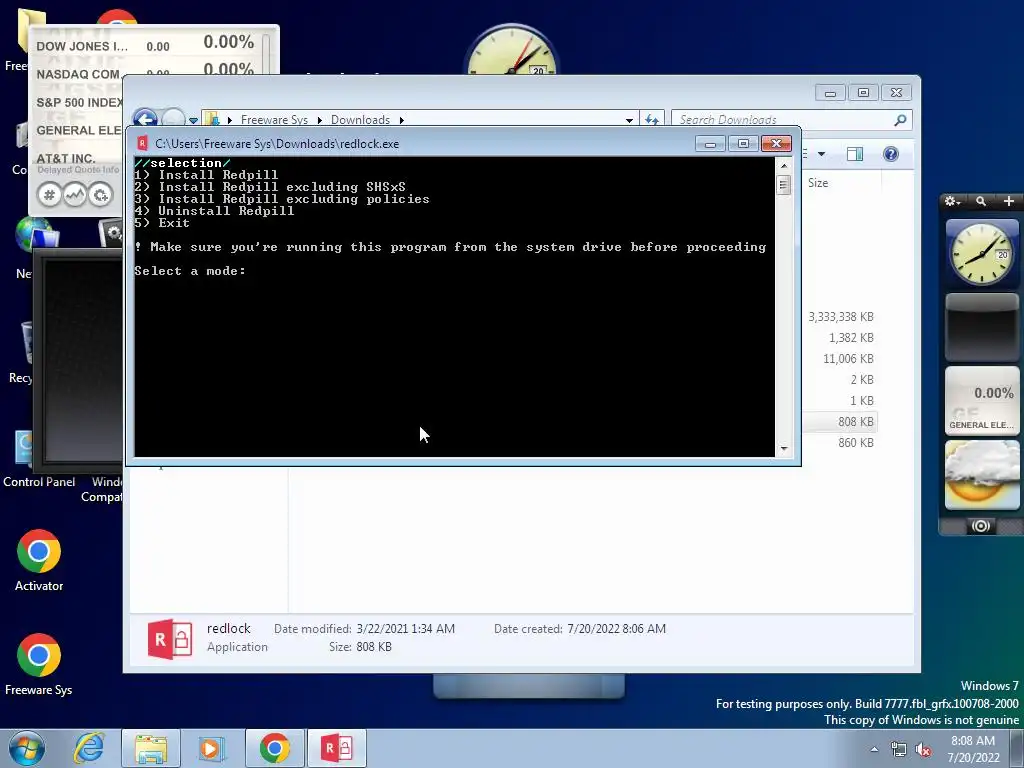Focus the Search Downloads field

784,120
